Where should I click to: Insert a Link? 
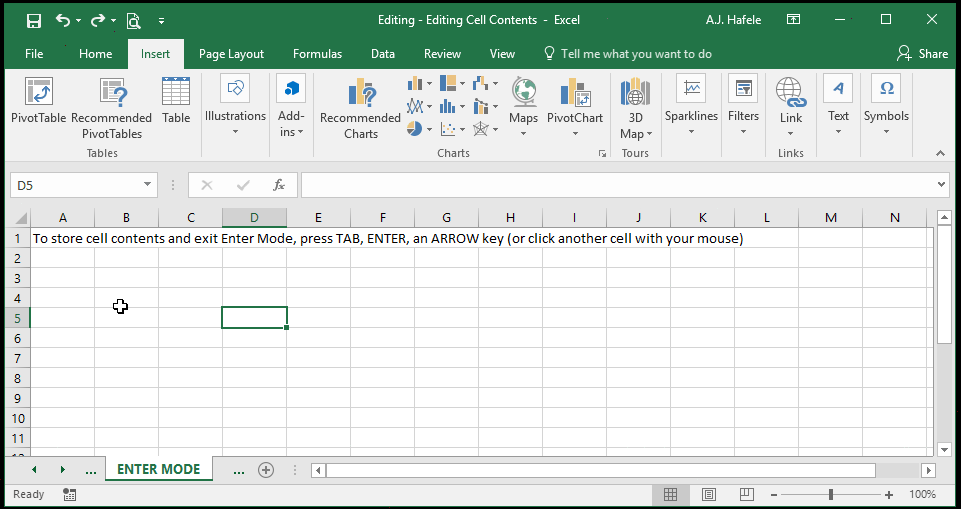[791, 107]
